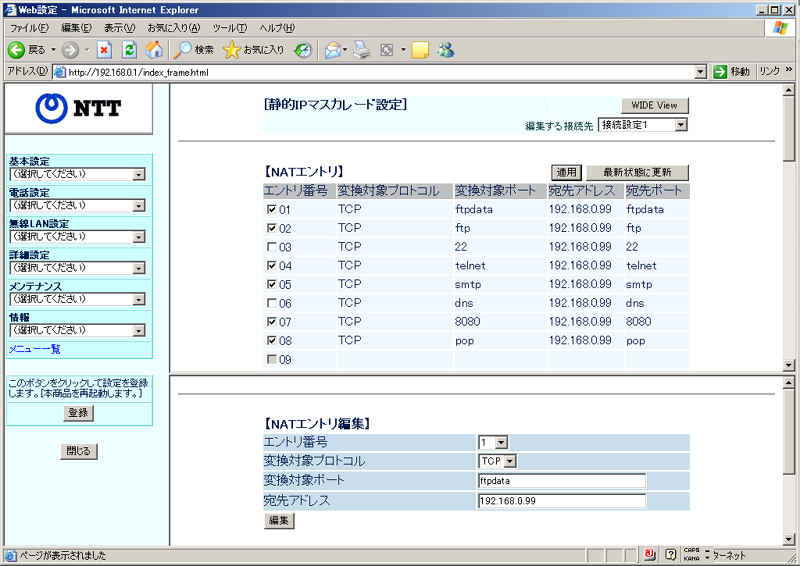Open the TCP protocol dropdown

tap(497, 461)
